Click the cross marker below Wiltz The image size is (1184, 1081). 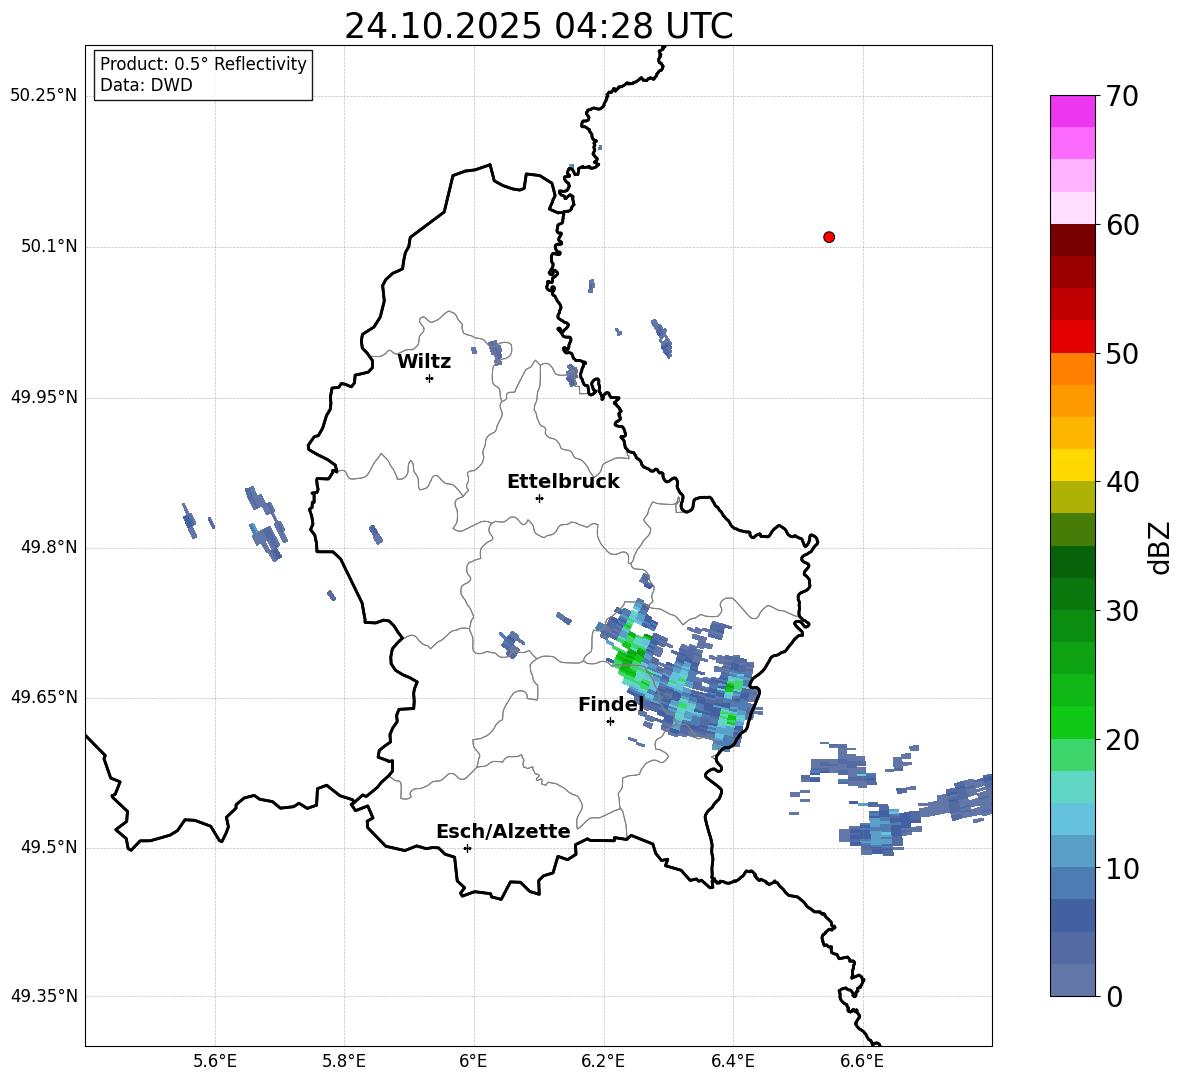[430, 378]
